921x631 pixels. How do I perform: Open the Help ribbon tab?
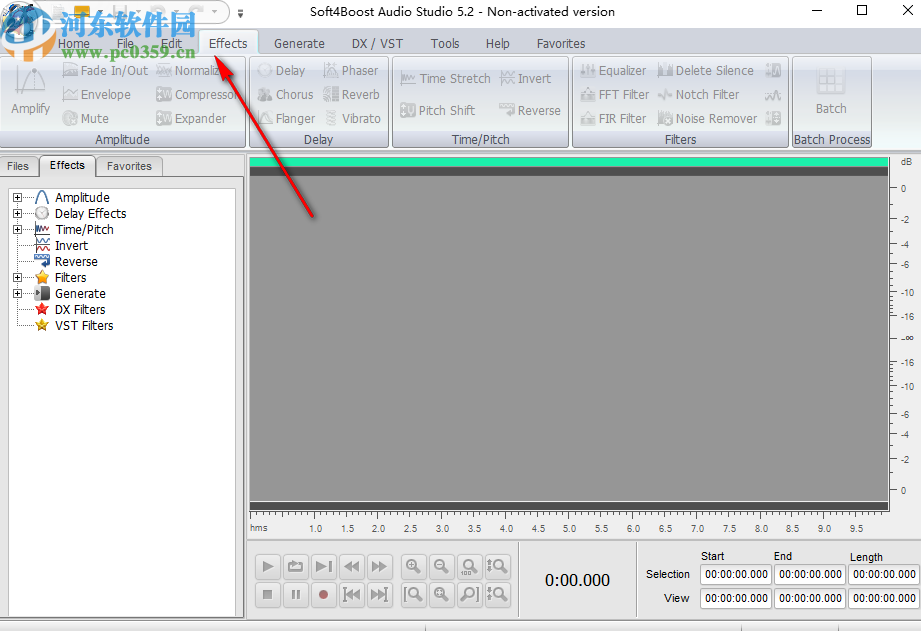click(498, 43)
